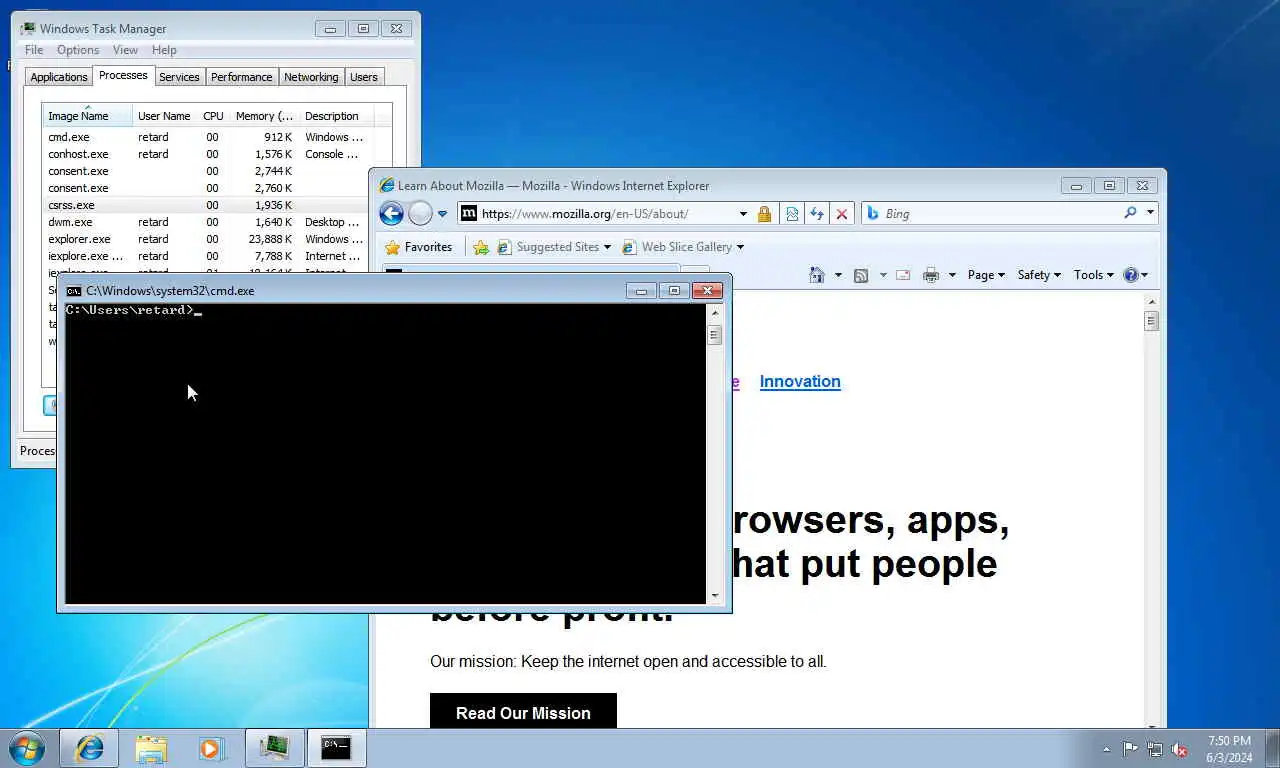
Task: Open the Page menu in Internet Explorer
Action: 986,275
